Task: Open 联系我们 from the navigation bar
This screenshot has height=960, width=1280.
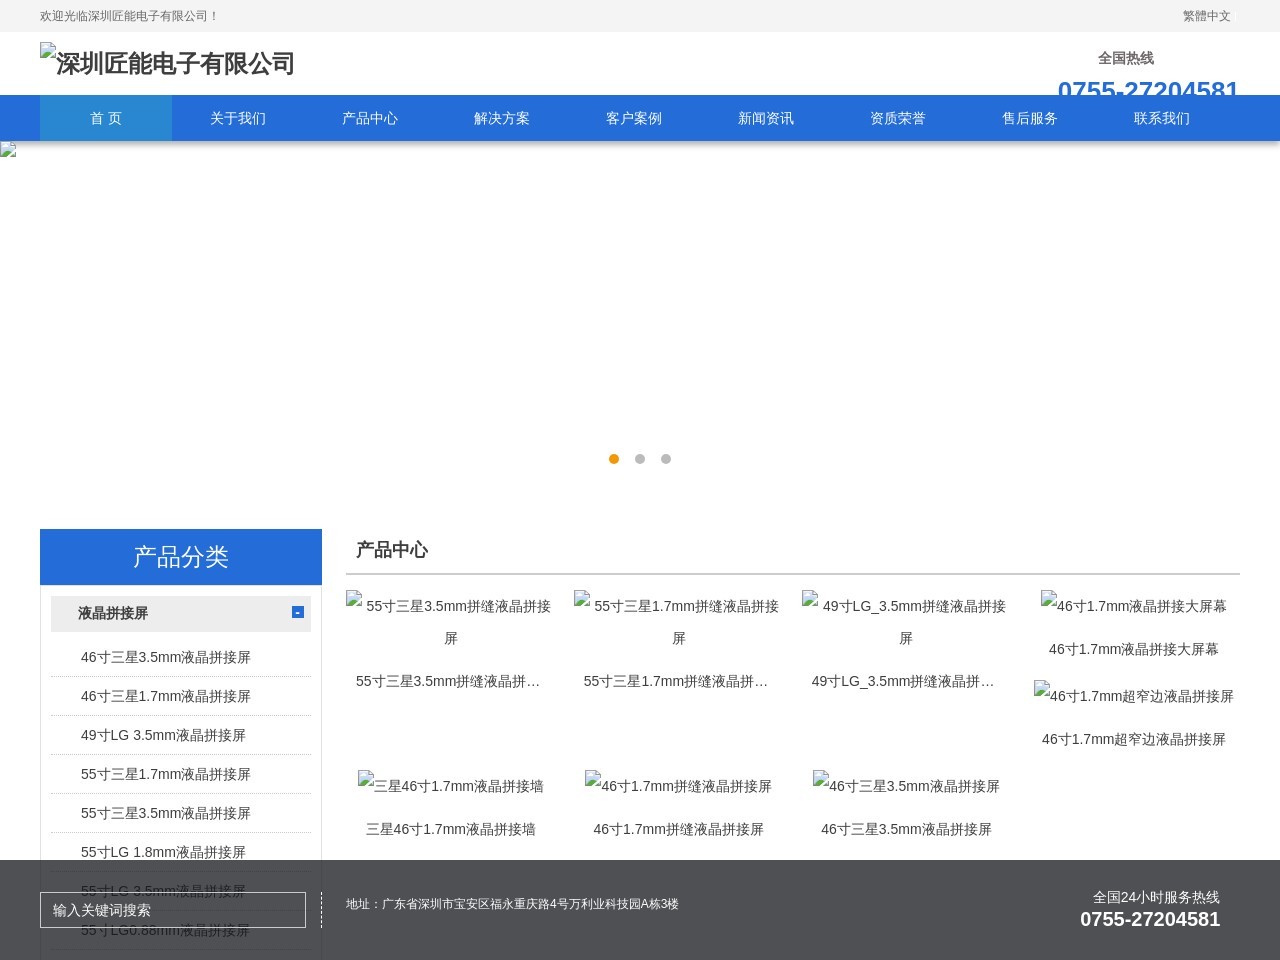Action: (x=1161, y=118)
